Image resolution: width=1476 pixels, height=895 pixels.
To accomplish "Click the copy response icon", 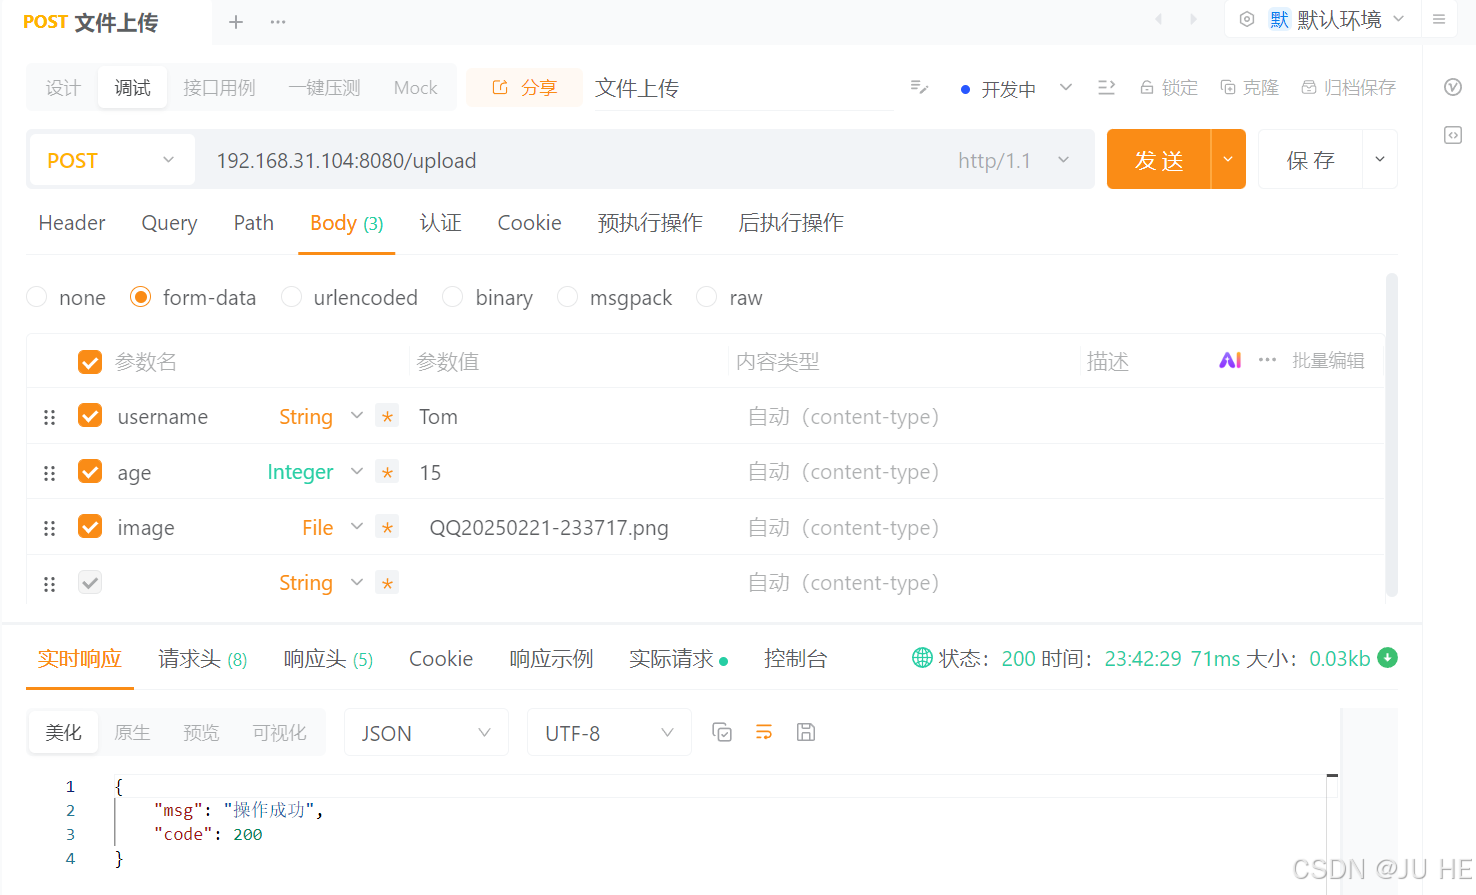I will pos(722,733).
